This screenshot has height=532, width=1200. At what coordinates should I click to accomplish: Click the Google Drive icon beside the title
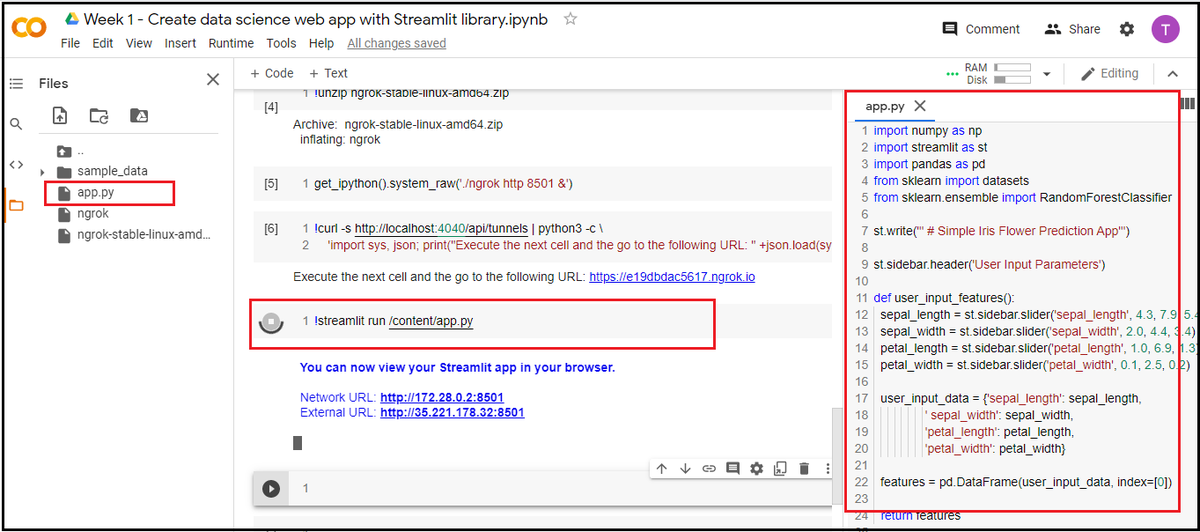(73, 19)
